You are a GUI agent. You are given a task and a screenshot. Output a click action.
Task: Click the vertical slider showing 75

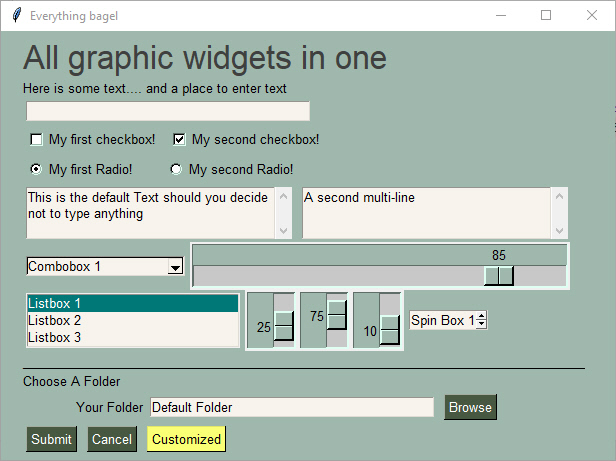[337, 315]
